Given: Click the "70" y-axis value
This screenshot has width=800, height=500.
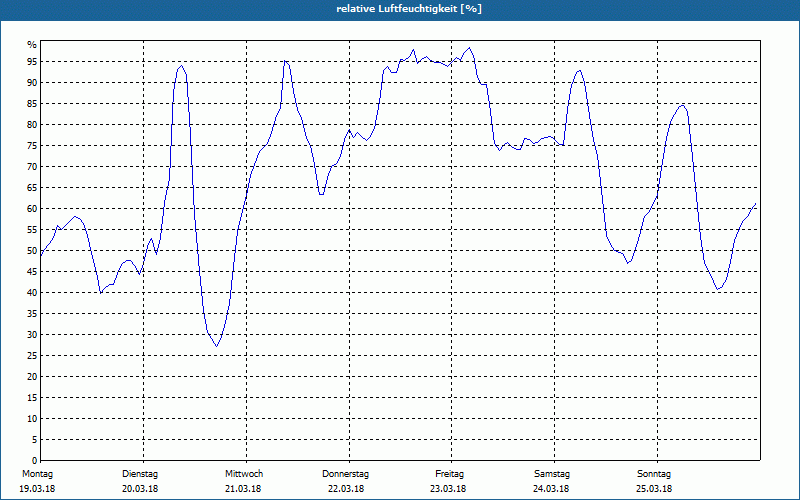Looking at the screenshot, I should (x=32, y=167).
